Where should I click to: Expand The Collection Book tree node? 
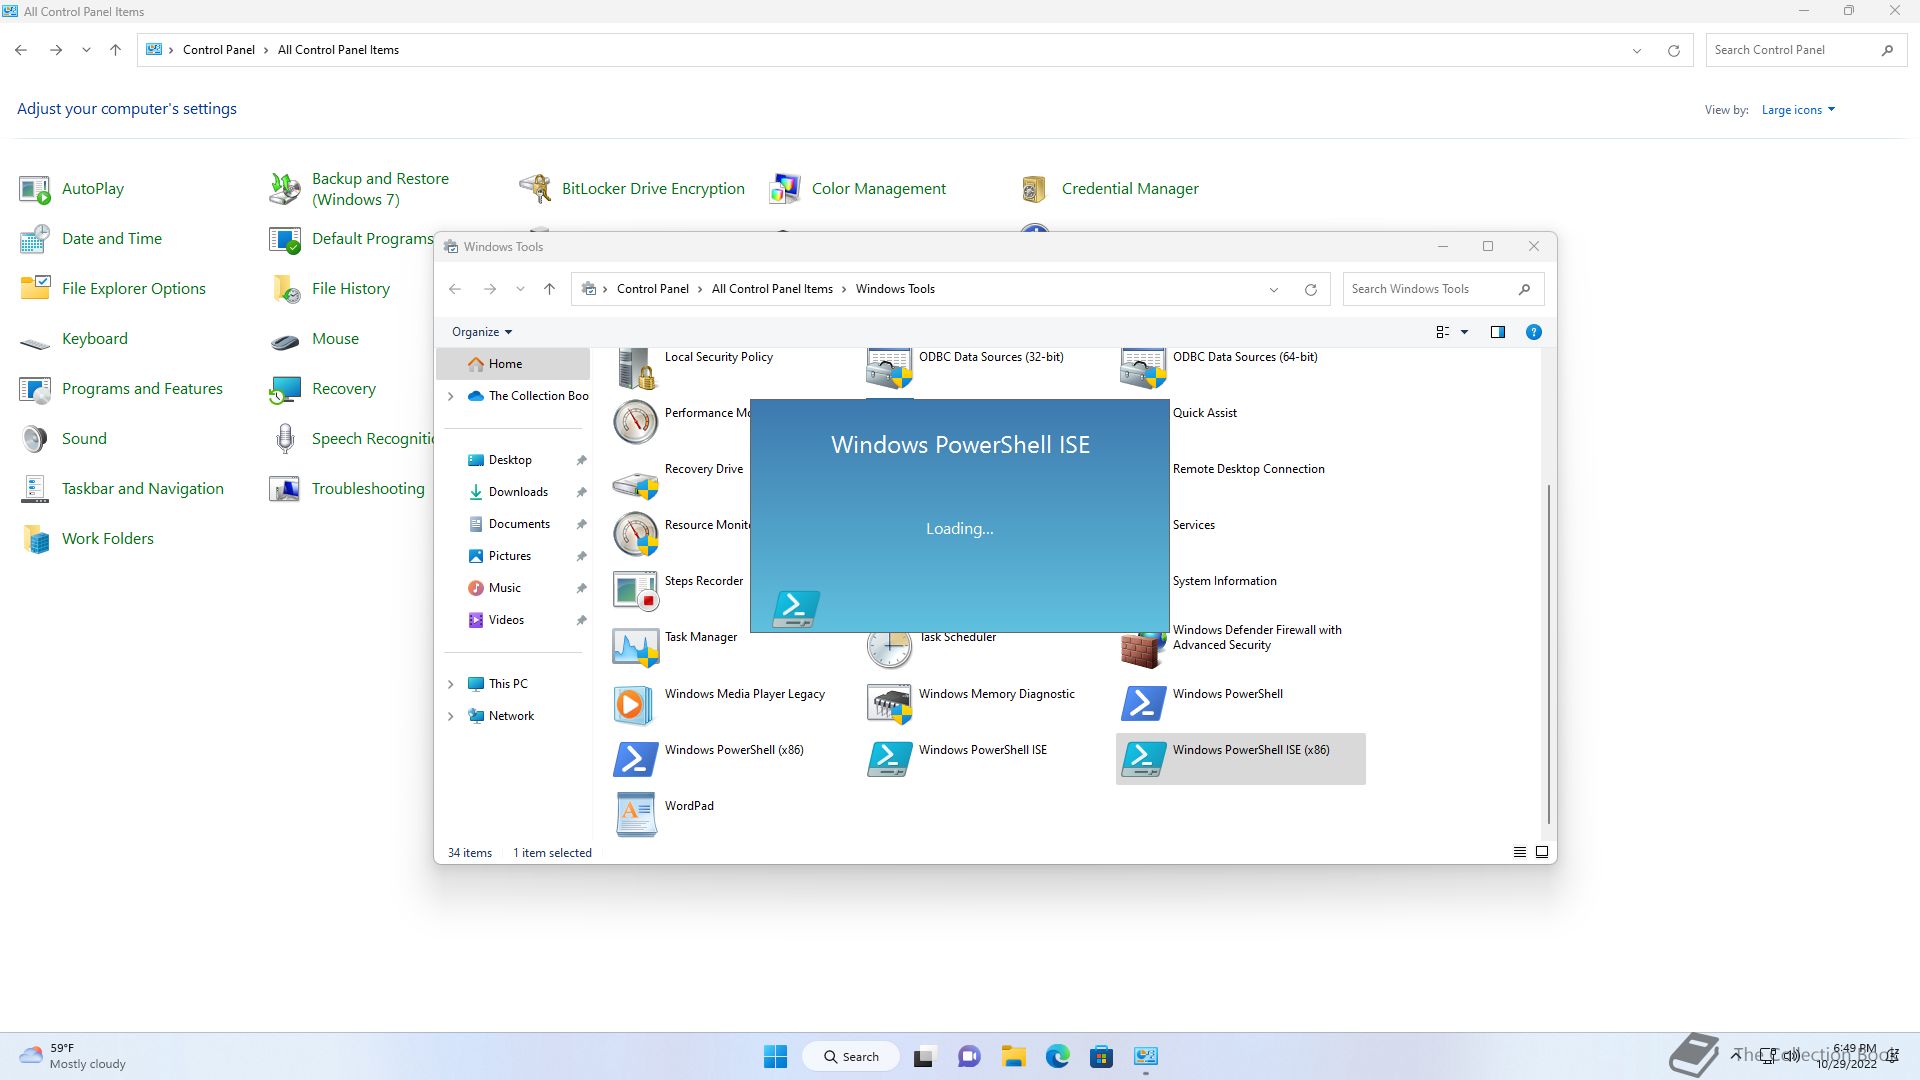click(450, 396)
